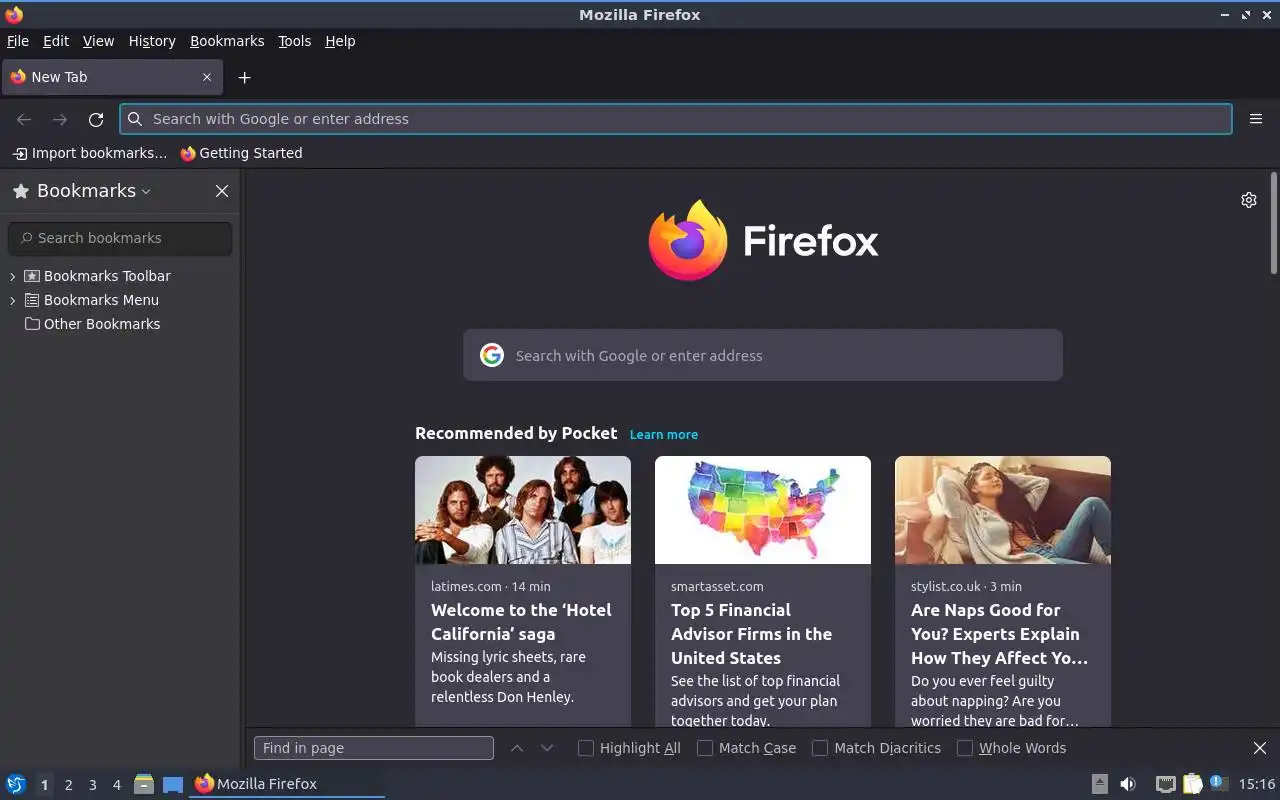This screenshot has height=800, width=1280.
Task: Click the band photo thumbnail
Action: 523,510
